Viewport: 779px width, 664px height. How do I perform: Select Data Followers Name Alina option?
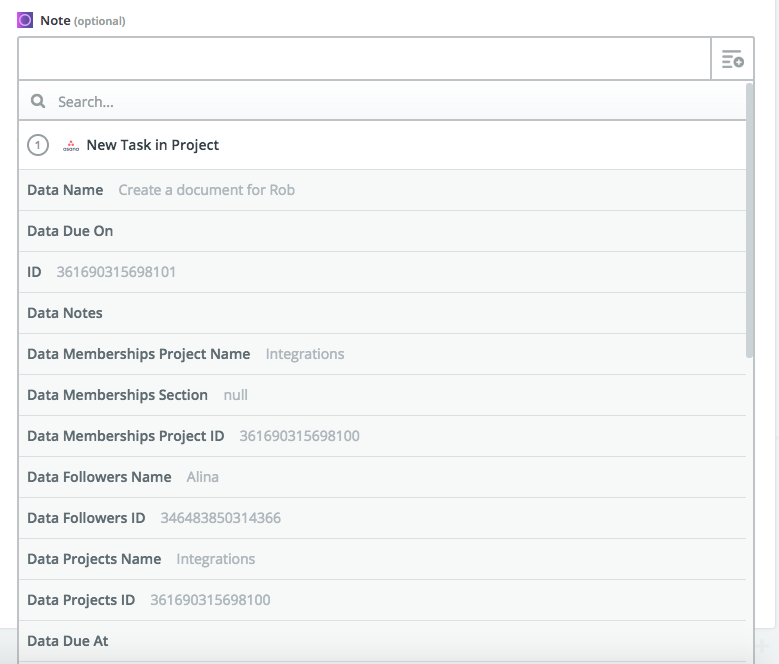pos(383,477)
